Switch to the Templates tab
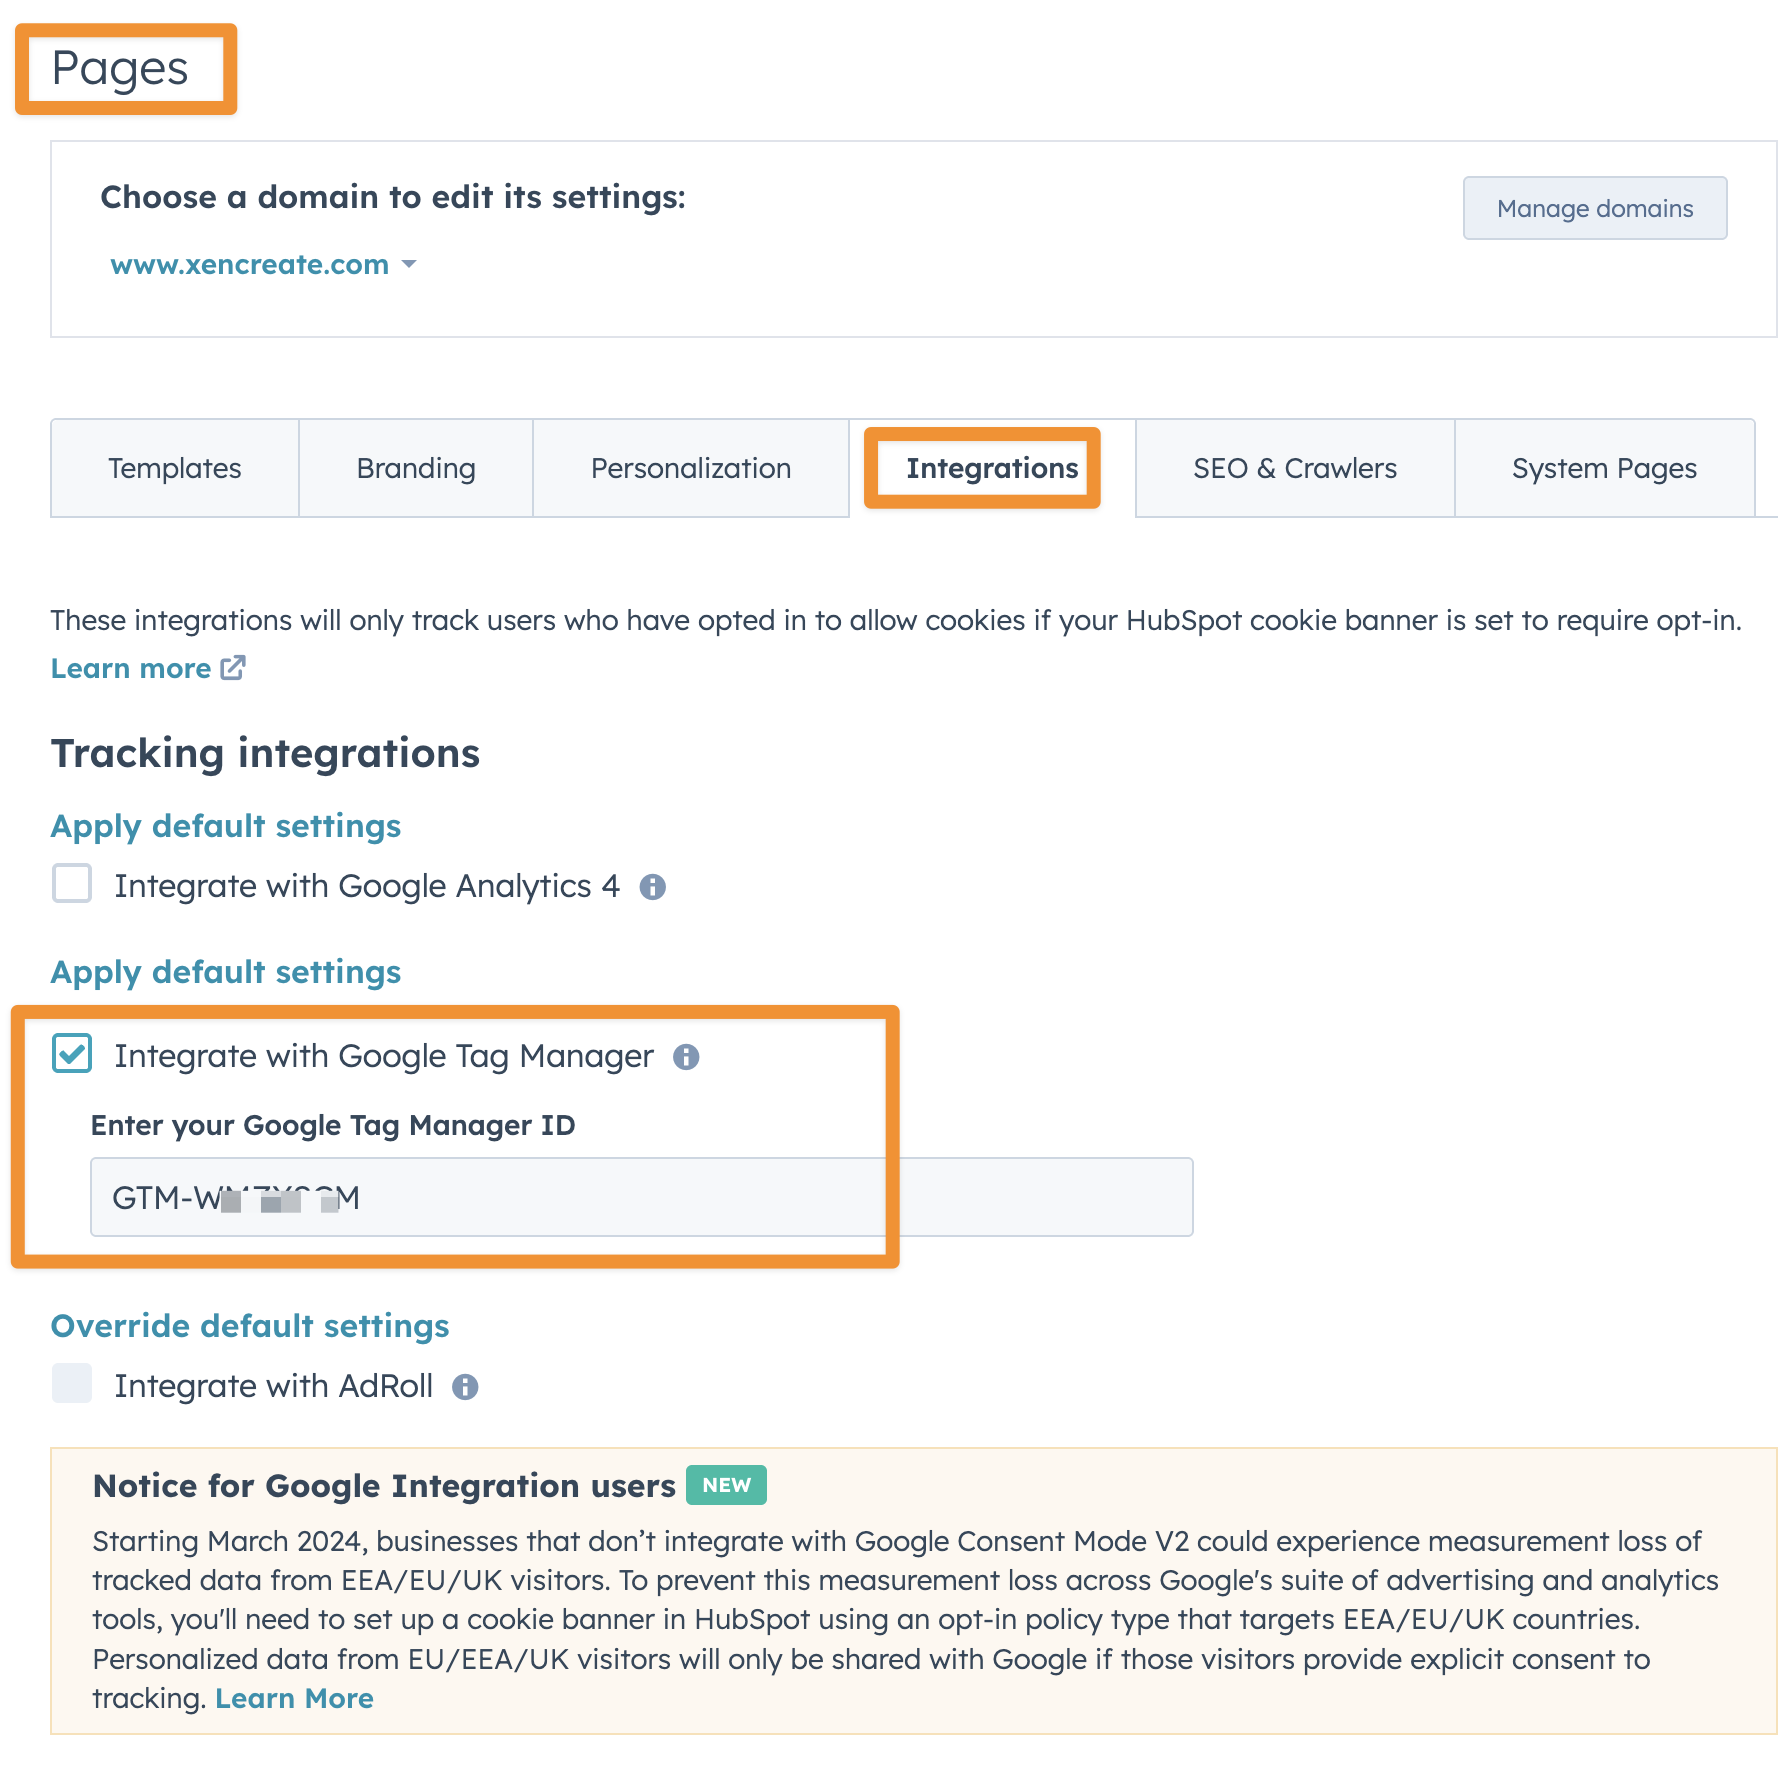 point(175,468)
